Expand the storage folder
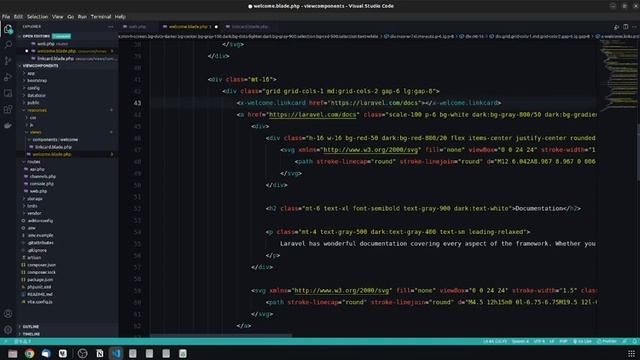 [35, 199]
